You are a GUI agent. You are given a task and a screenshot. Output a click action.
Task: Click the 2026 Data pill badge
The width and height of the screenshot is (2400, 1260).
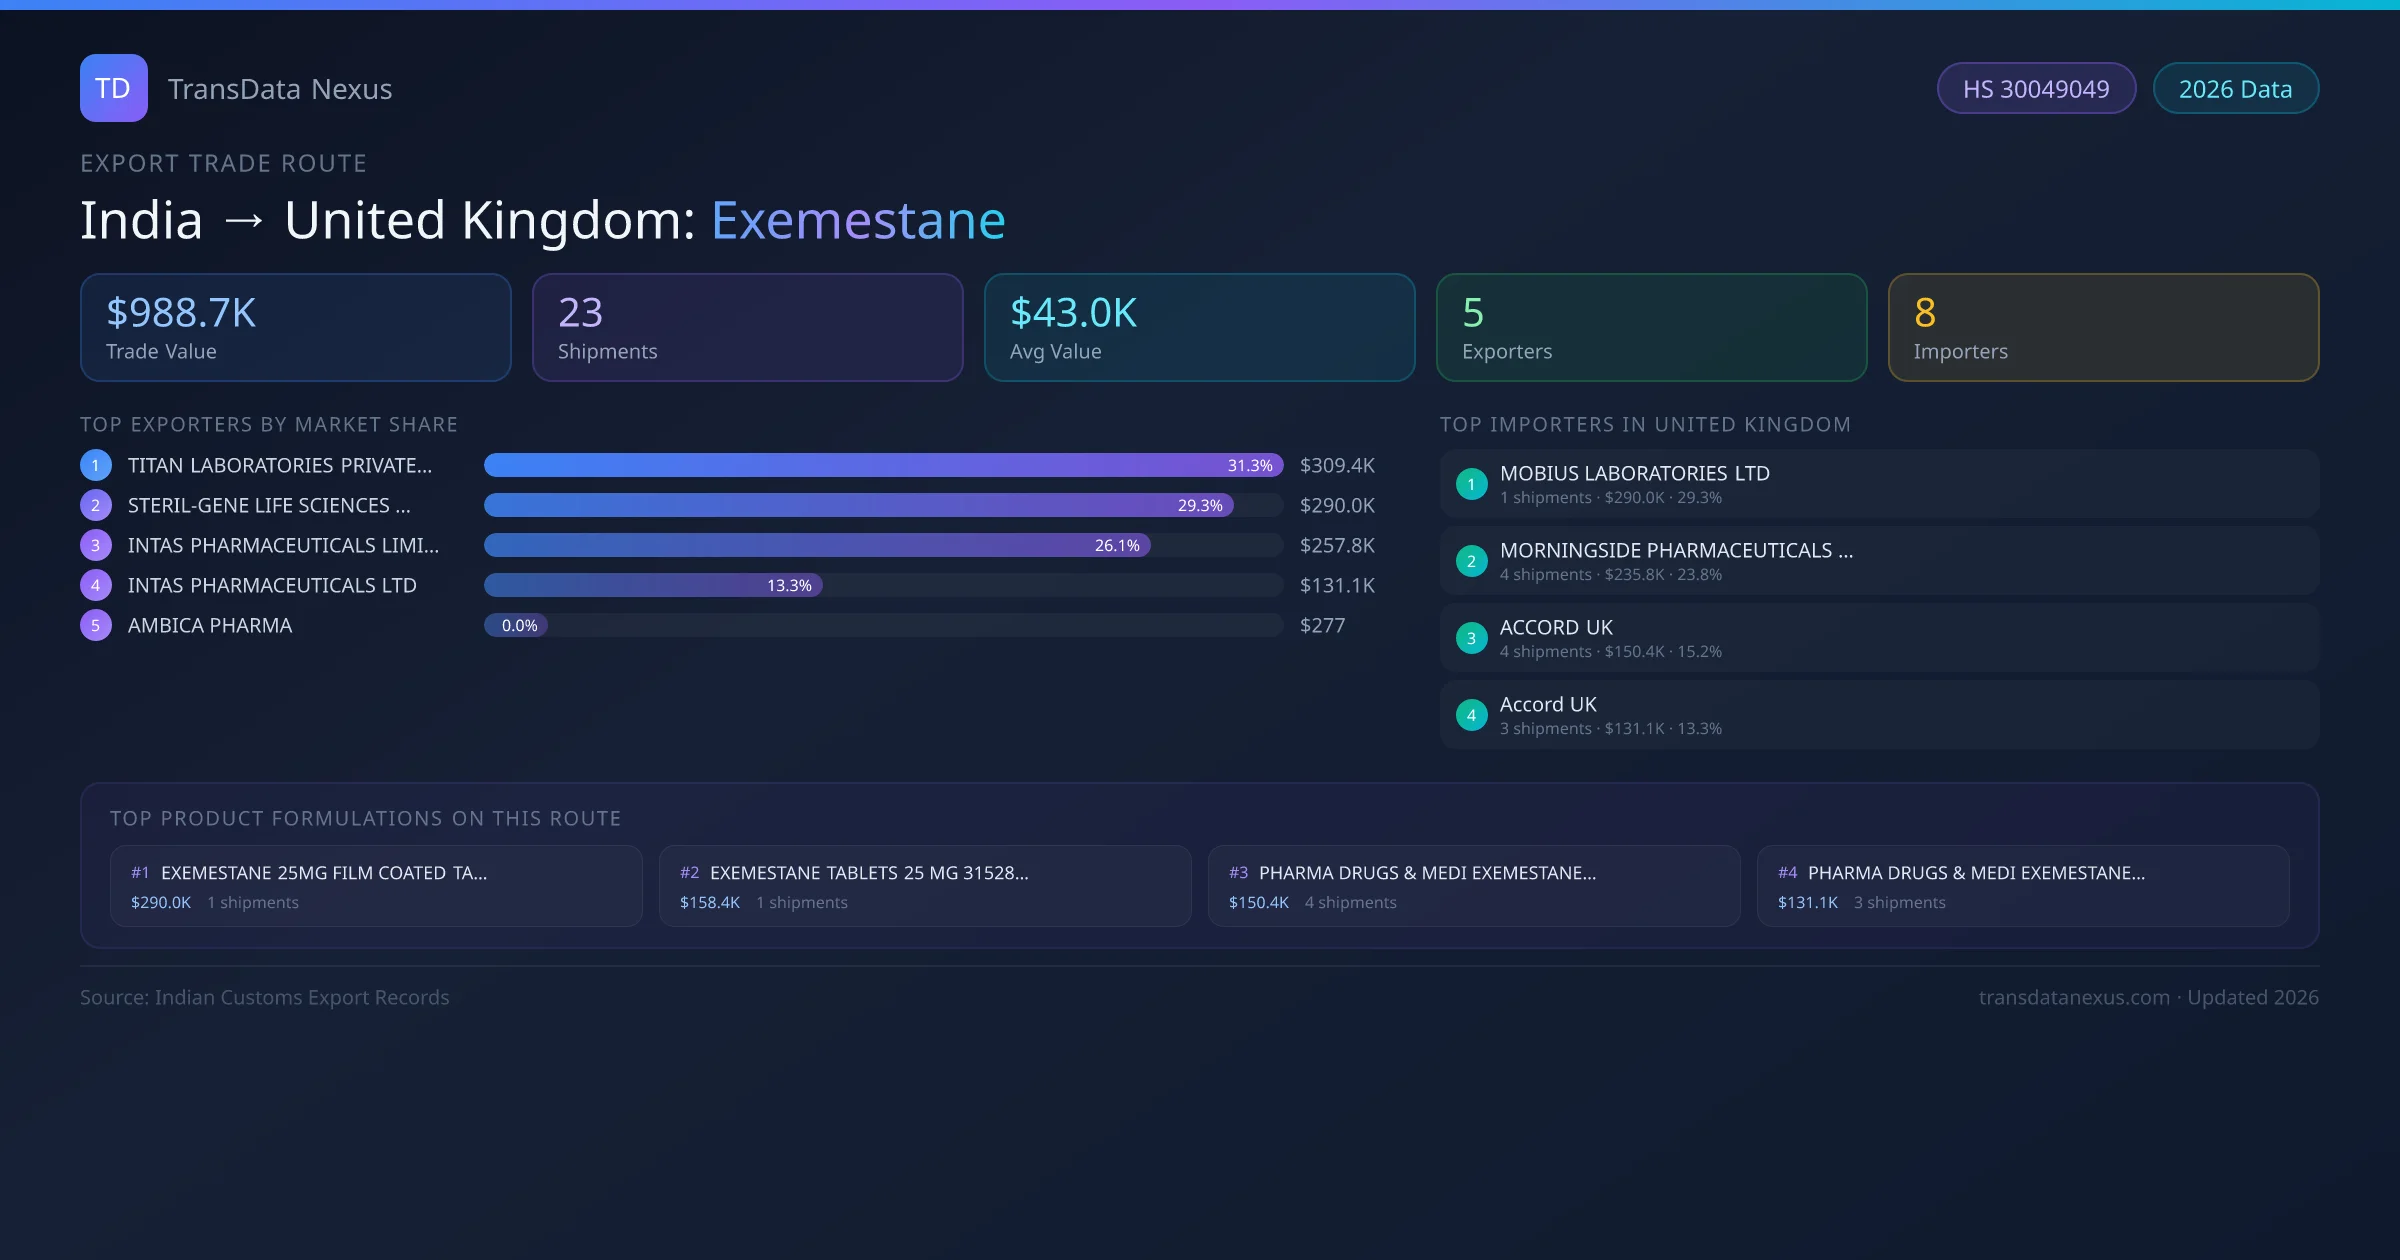[x=2235, y=89]
